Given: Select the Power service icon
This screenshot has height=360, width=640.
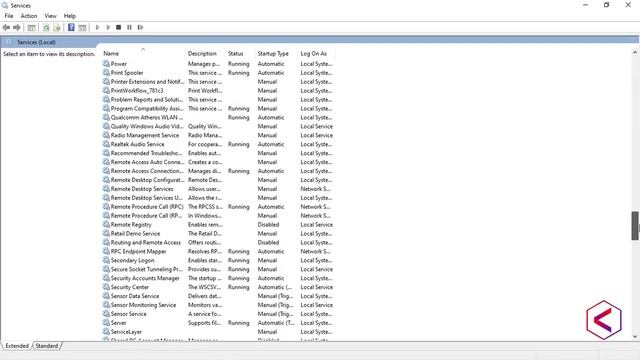Looking at the screenshot, I should coord(106,64).
